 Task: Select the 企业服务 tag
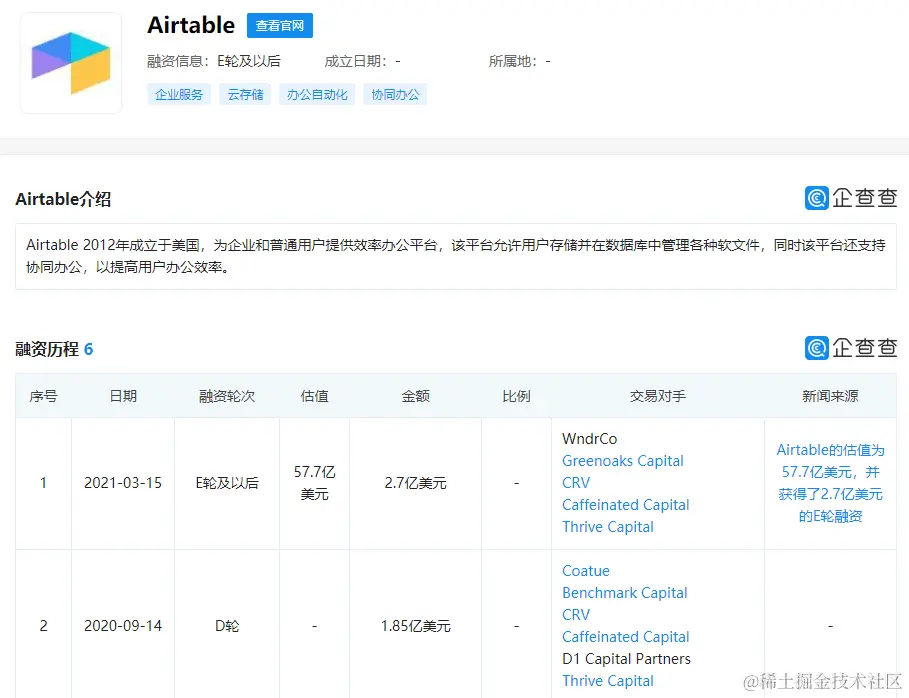pos(179,94)
